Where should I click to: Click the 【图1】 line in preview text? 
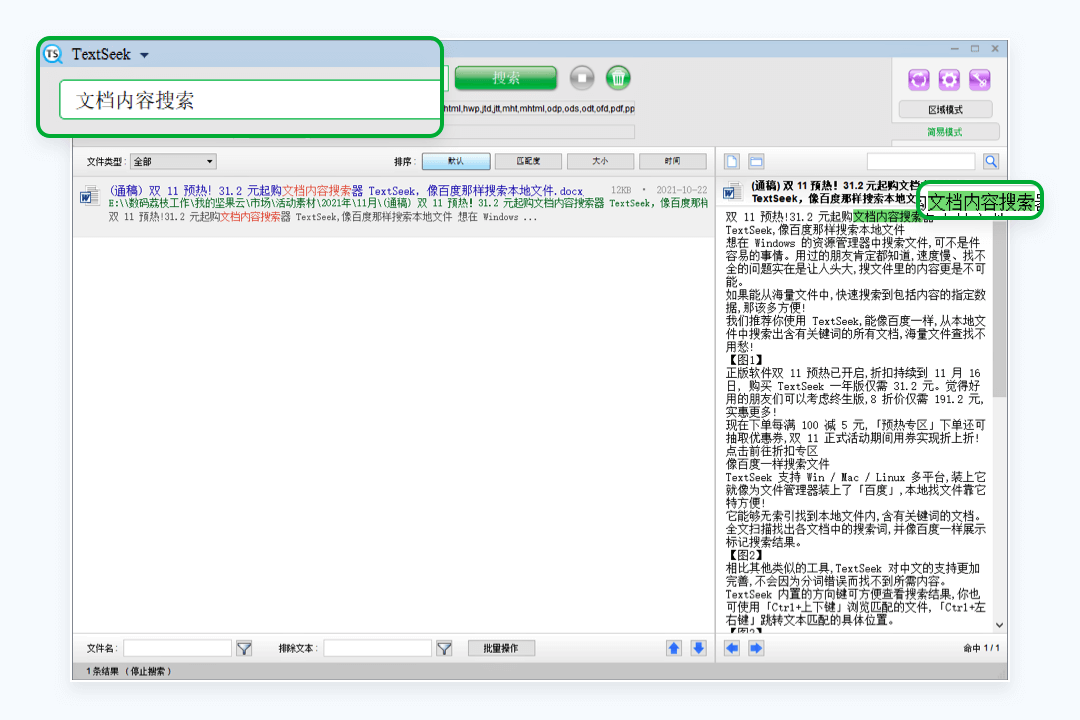(x=745, y=360)
